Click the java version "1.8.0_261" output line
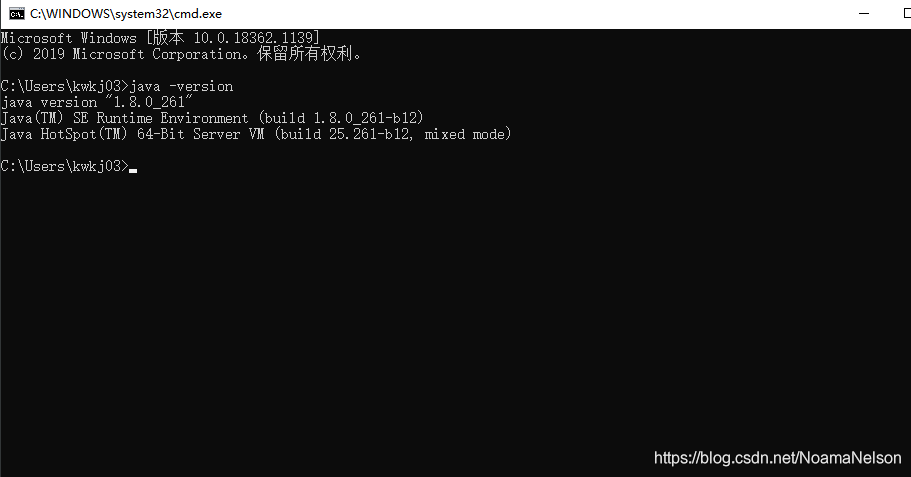Viewport: 911px width, 477px height. (96, 102)
